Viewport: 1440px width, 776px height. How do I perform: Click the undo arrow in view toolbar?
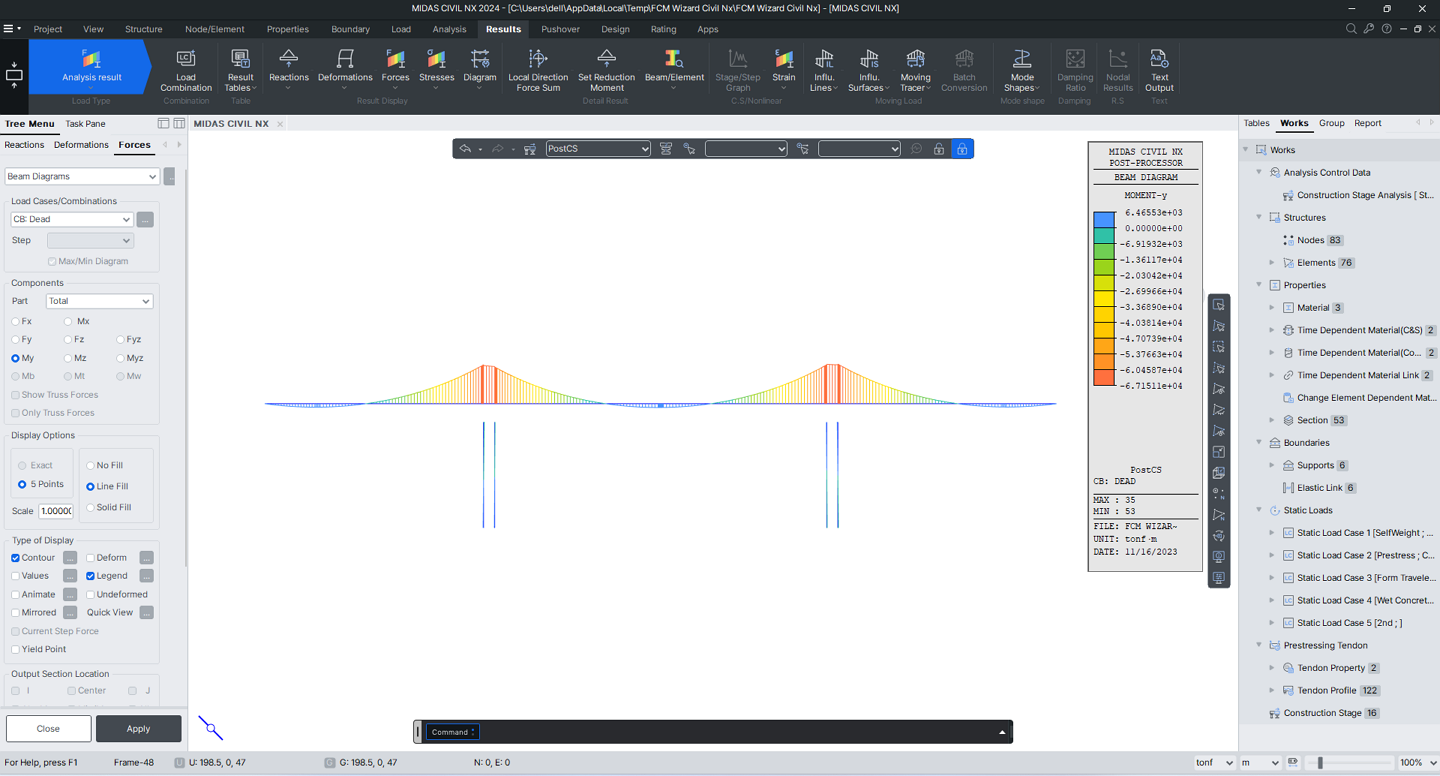(x=465, y=149)
